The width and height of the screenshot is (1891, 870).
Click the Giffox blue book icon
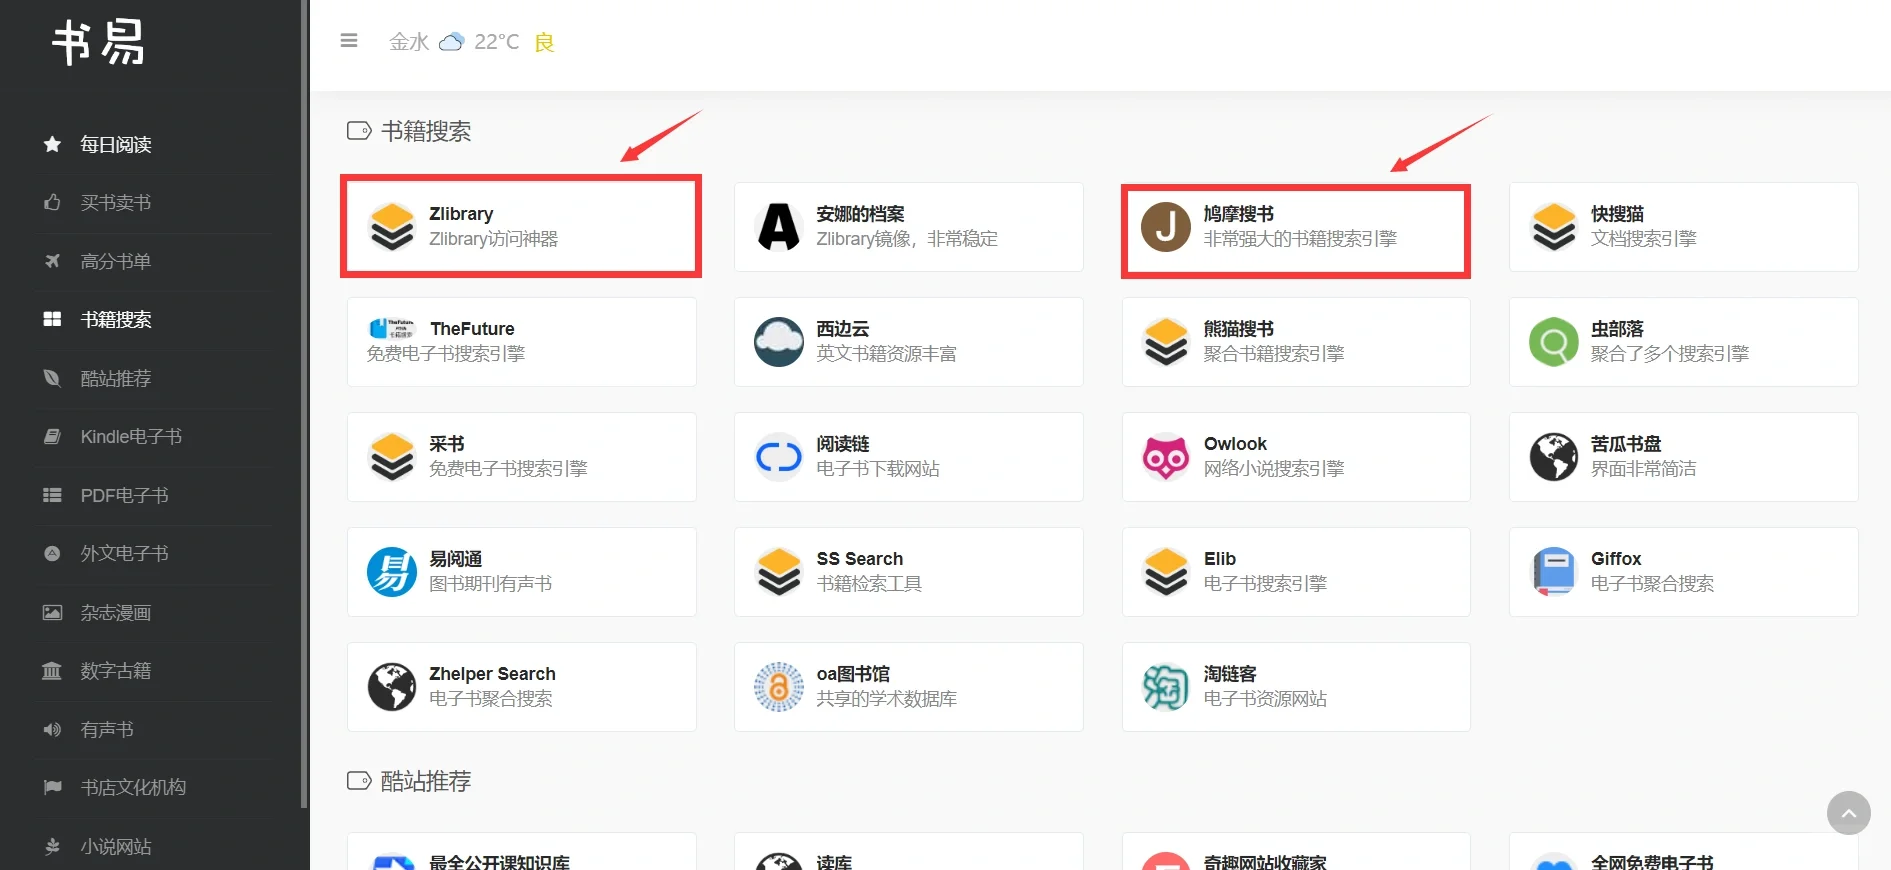(1554, 572)
